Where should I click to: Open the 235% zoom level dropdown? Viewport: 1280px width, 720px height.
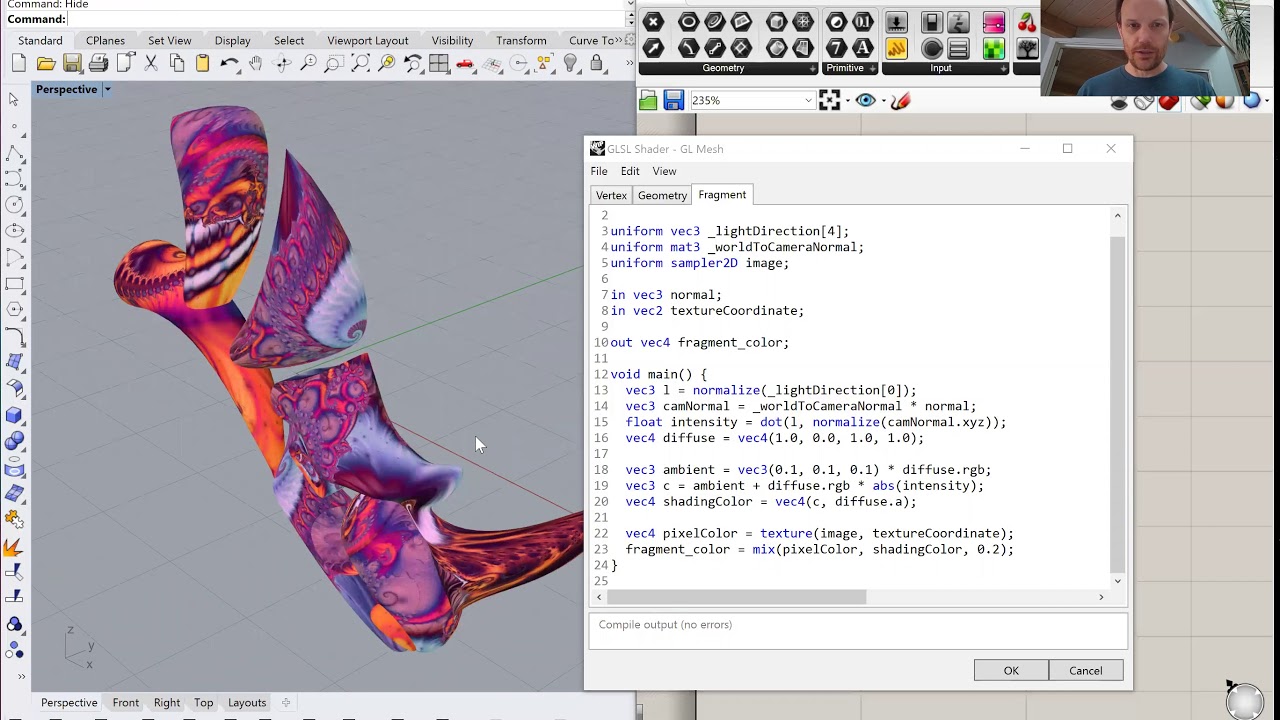tap(808, 101)
